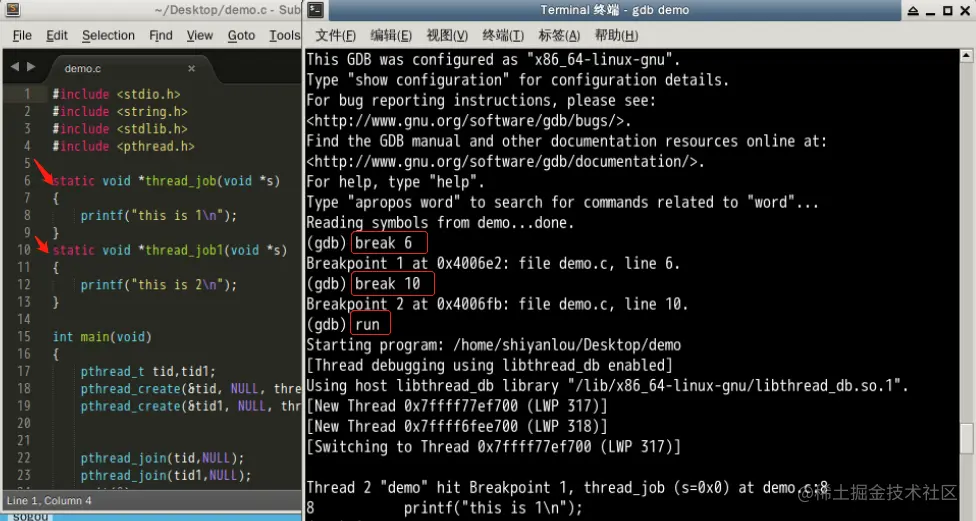Open the View menu in Sublime Text

coord(200,35)
